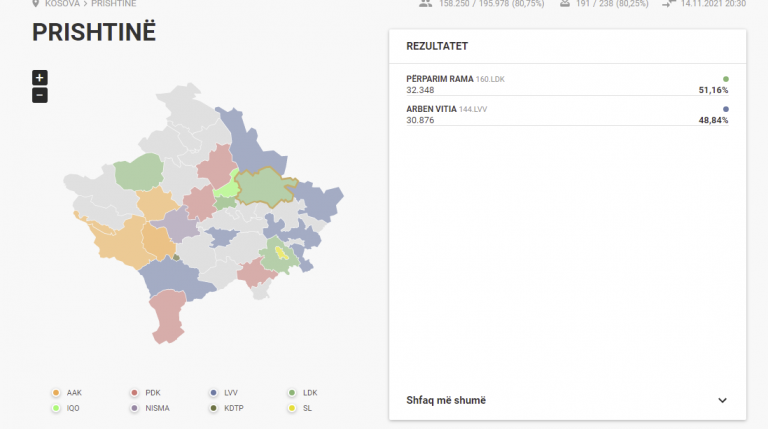Click the voters turnout people icon
The height and width of the screenshot is (429, 768).
pos(425,3)
